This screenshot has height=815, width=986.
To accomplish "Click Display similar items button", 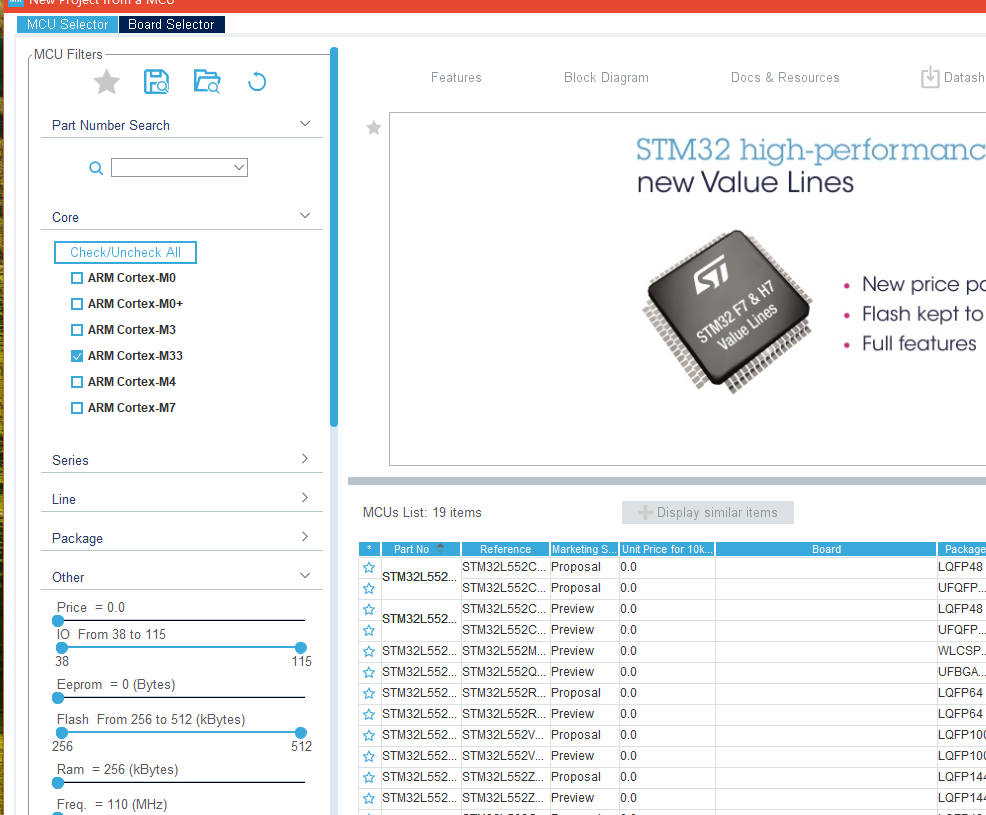I will [707, 513].
